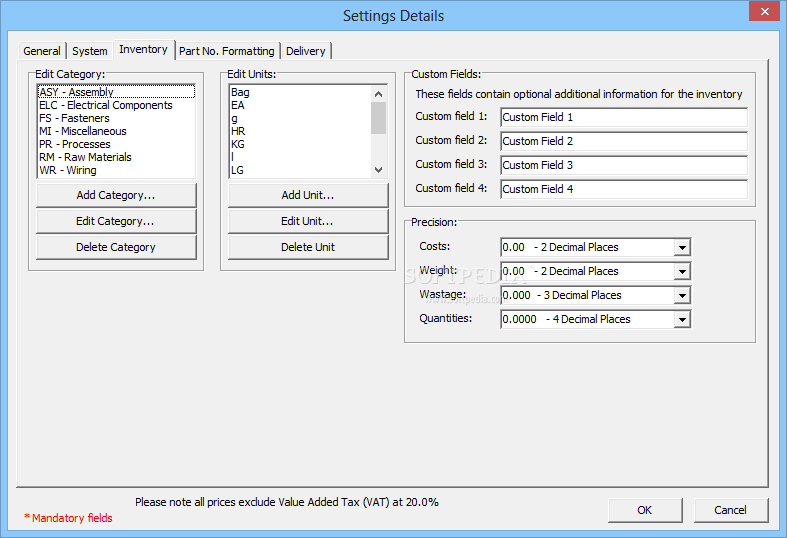Viewport: 787px width, 538px height.
Task: Open the System tab
Action: [90, 51]
